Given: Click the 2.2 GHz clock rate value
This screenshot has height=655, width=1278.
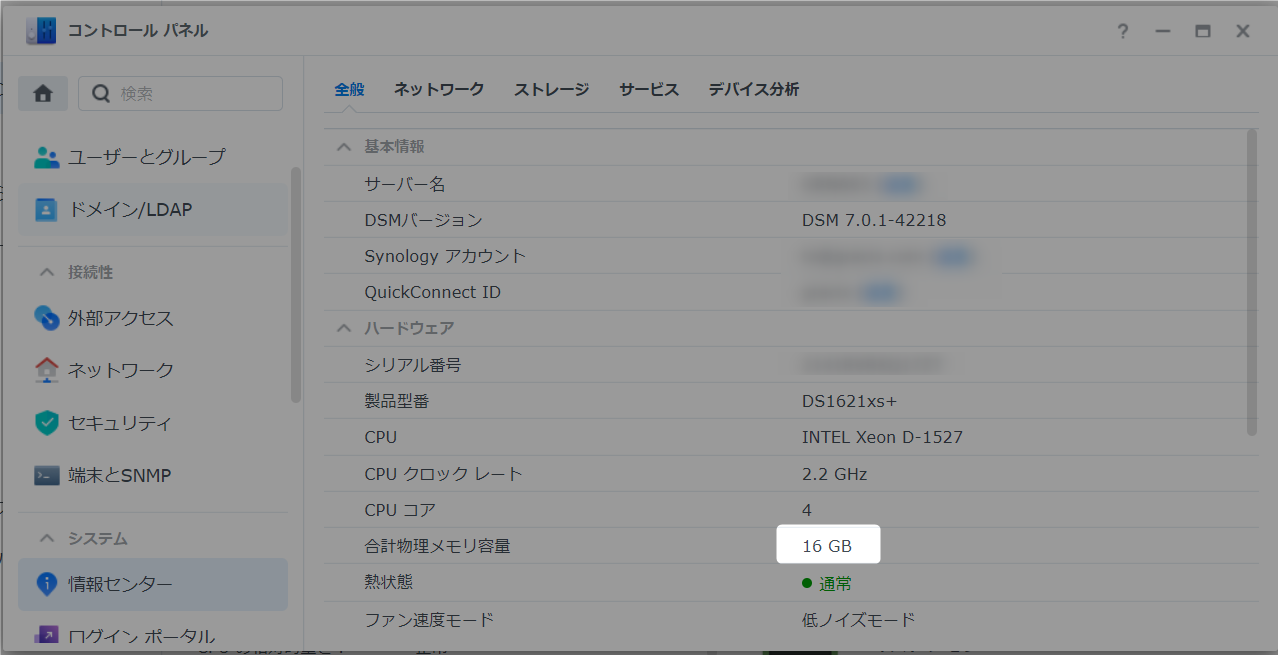Looking at the screenshot, I should coord(835,474).
